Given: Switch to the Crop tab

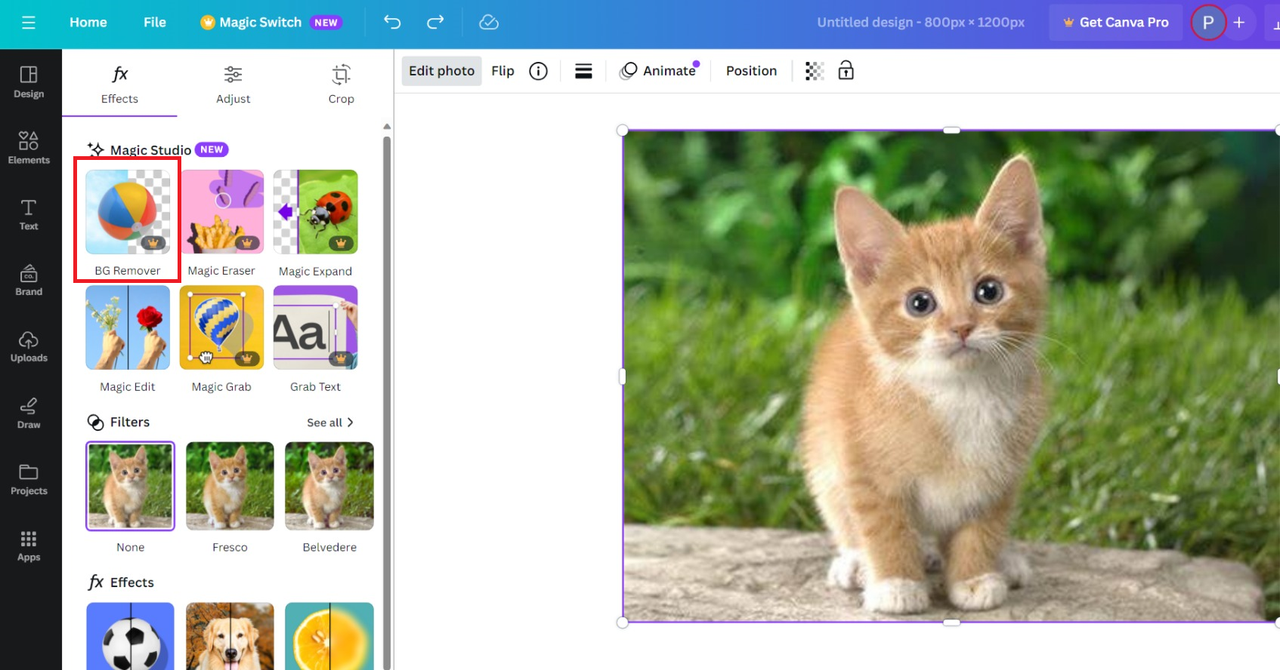Looking at the screenshot, I should pos(341,84).
